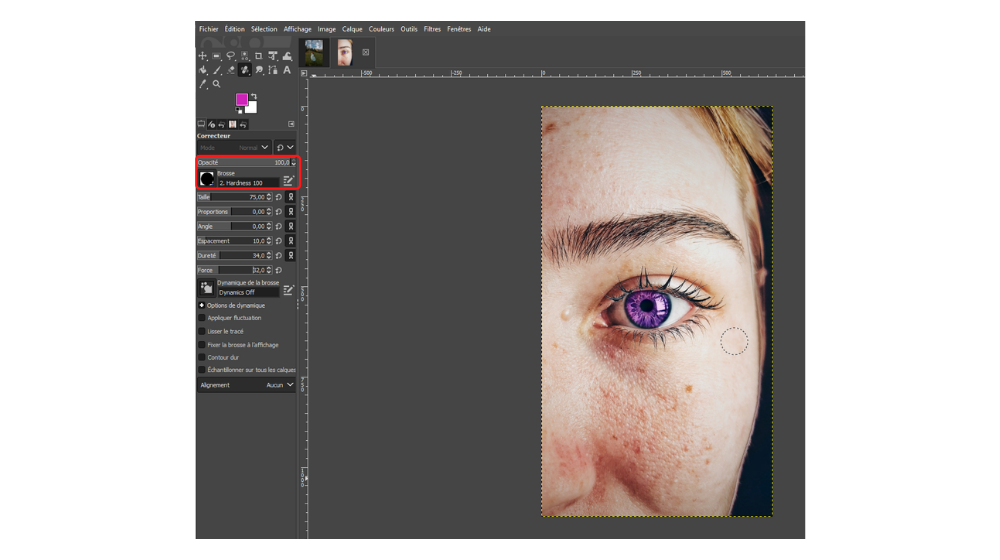Swap foreground and background colors
The image size is (1000, 560).
click(x=254, y=96)
